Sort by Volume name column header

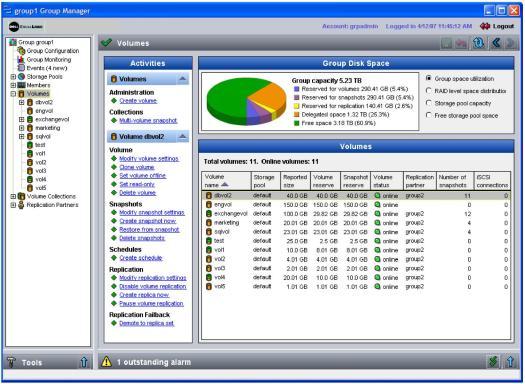(226, 181)
